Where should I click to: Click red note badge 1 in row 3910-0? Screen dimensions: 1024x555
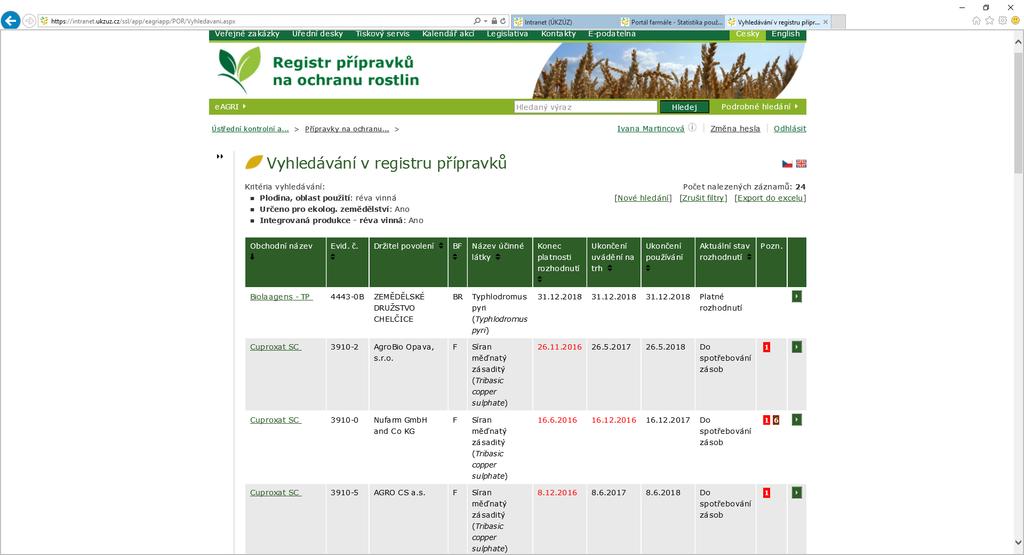tap(766, 420)
